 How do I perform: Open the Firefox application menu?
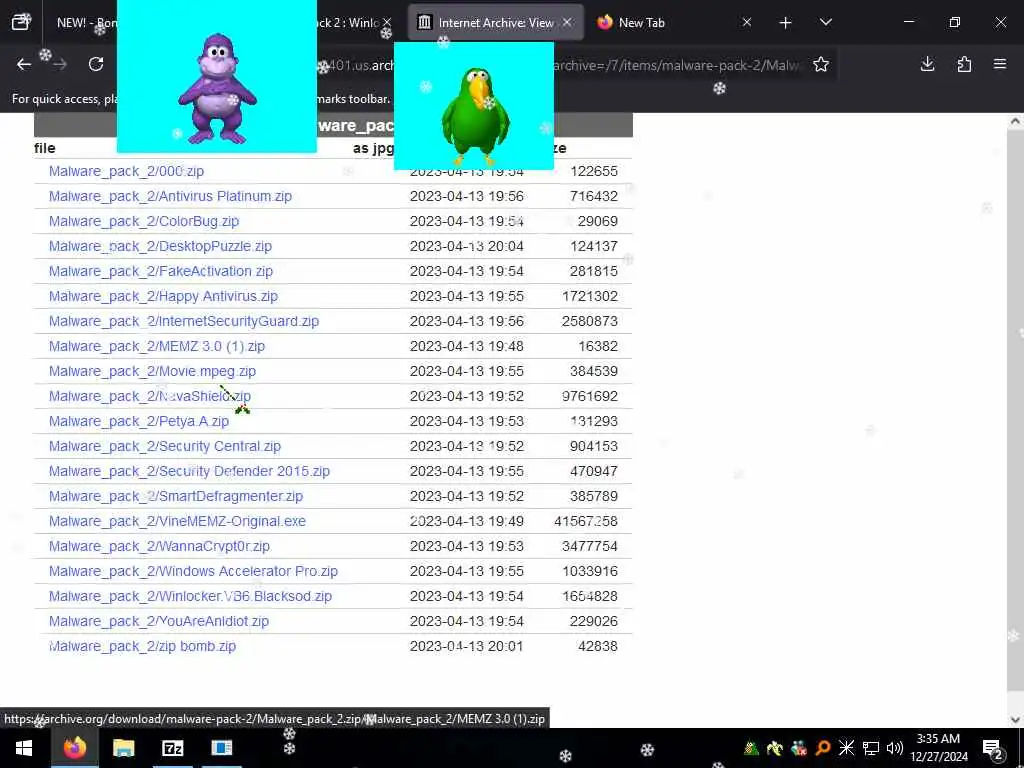pyautogui.click(x=1000, y=64)
